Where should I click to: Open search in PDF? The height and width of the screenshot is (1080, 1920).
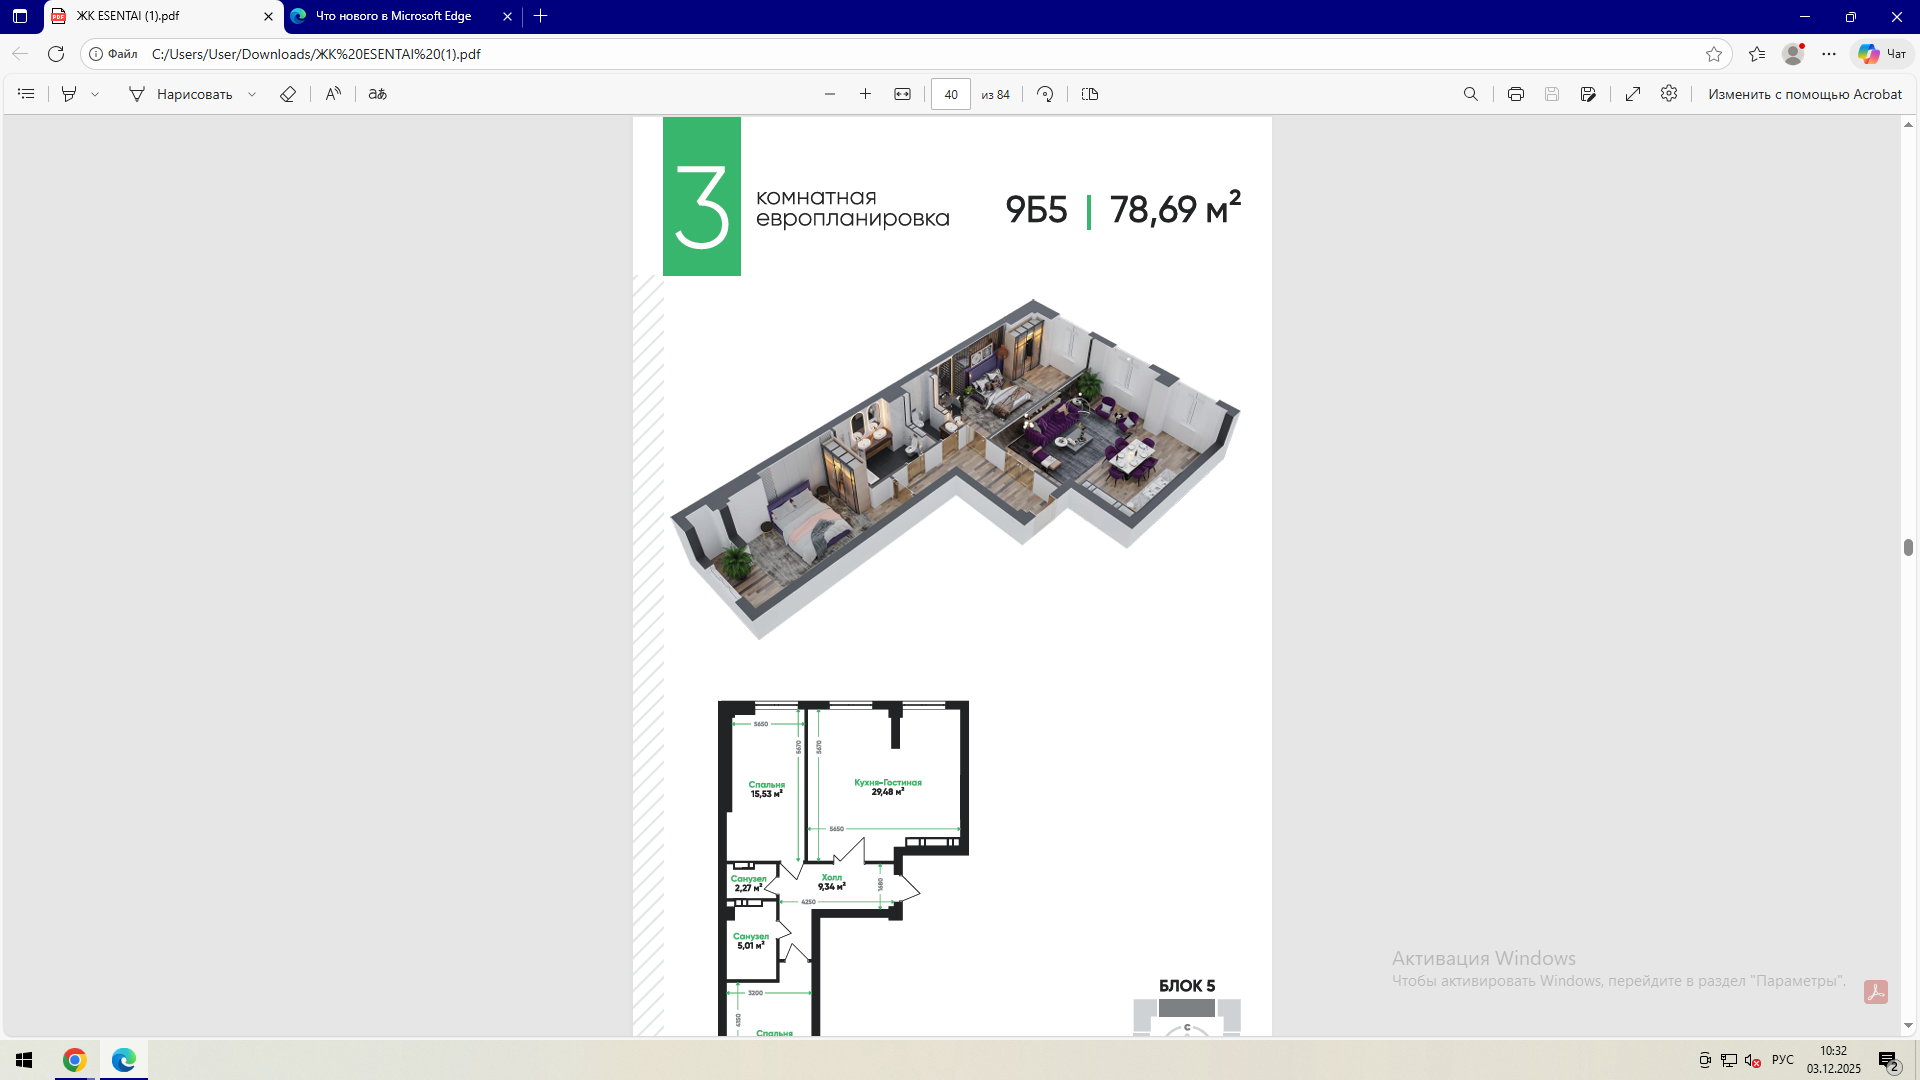pos(1470,94)
